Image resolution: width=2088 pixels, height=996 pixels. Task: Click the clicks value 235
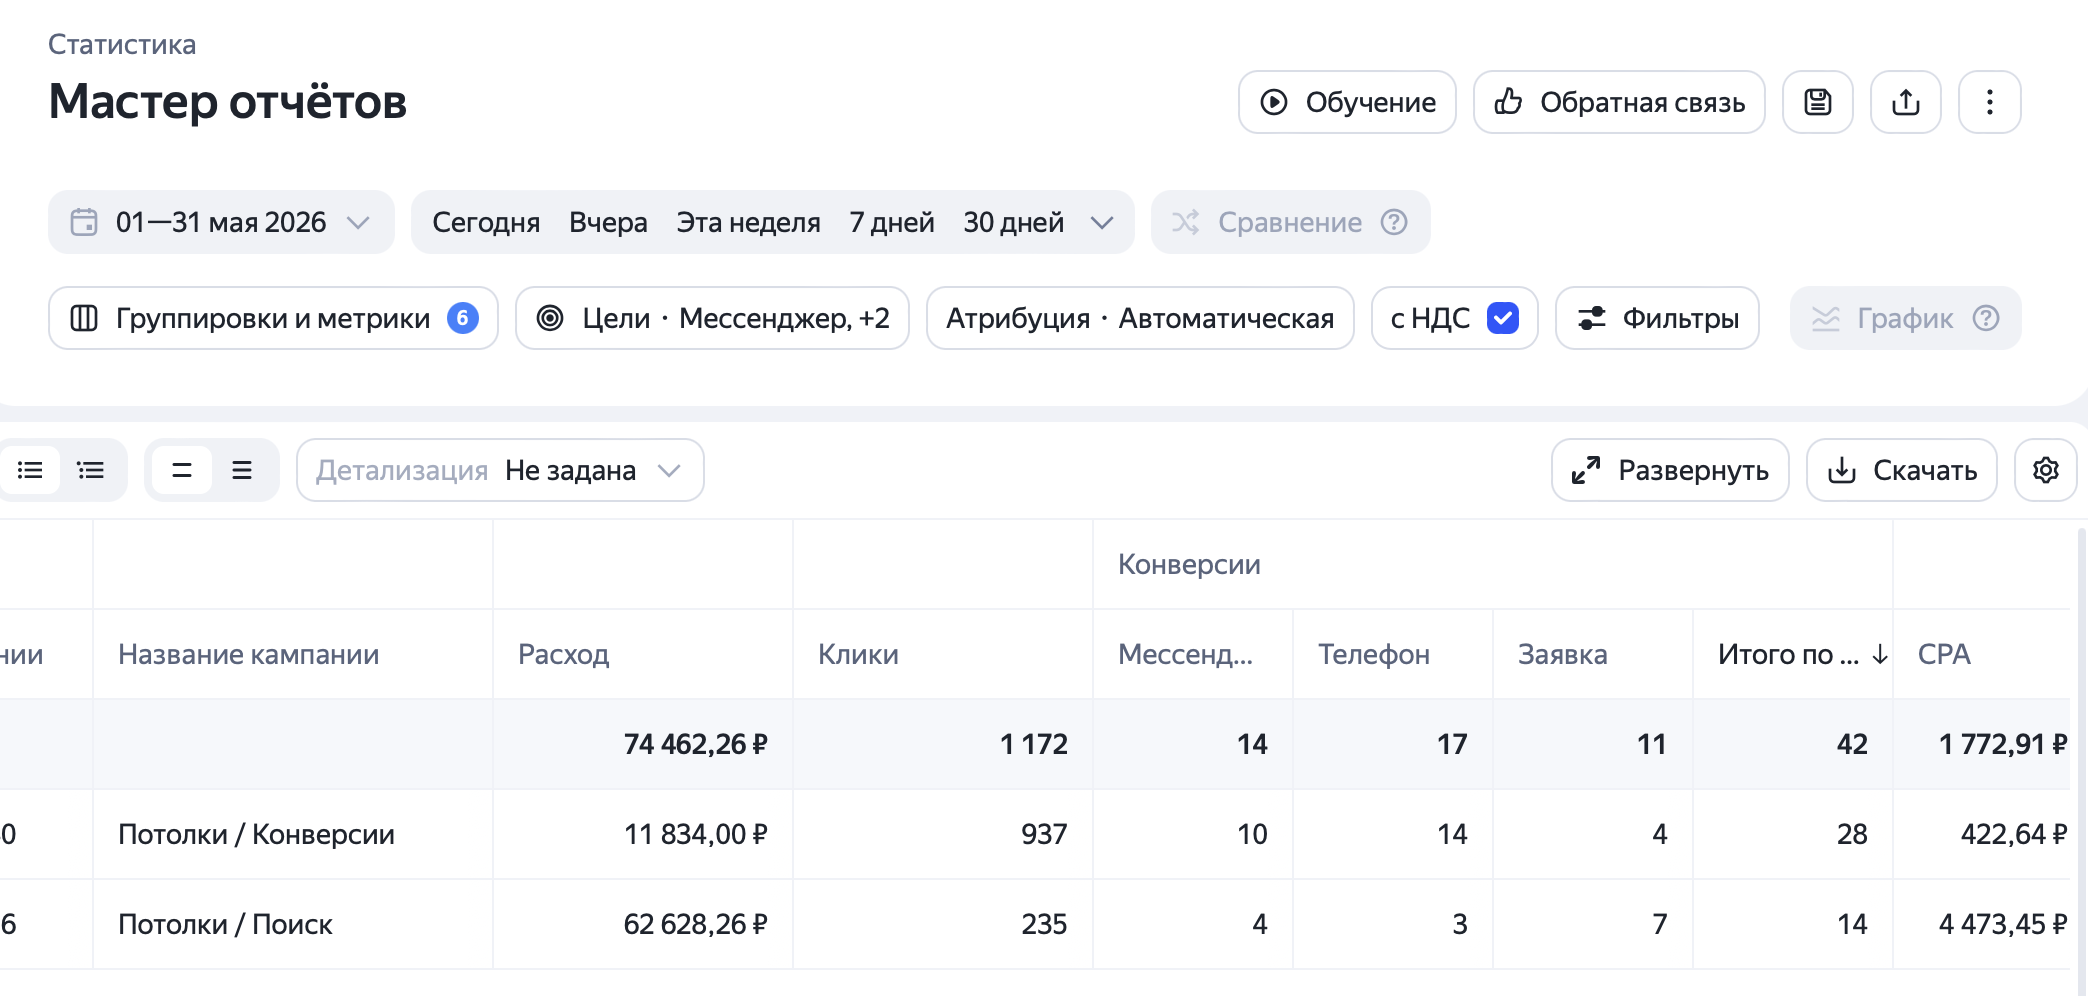pyautogui.click(x=1044, y=924)
